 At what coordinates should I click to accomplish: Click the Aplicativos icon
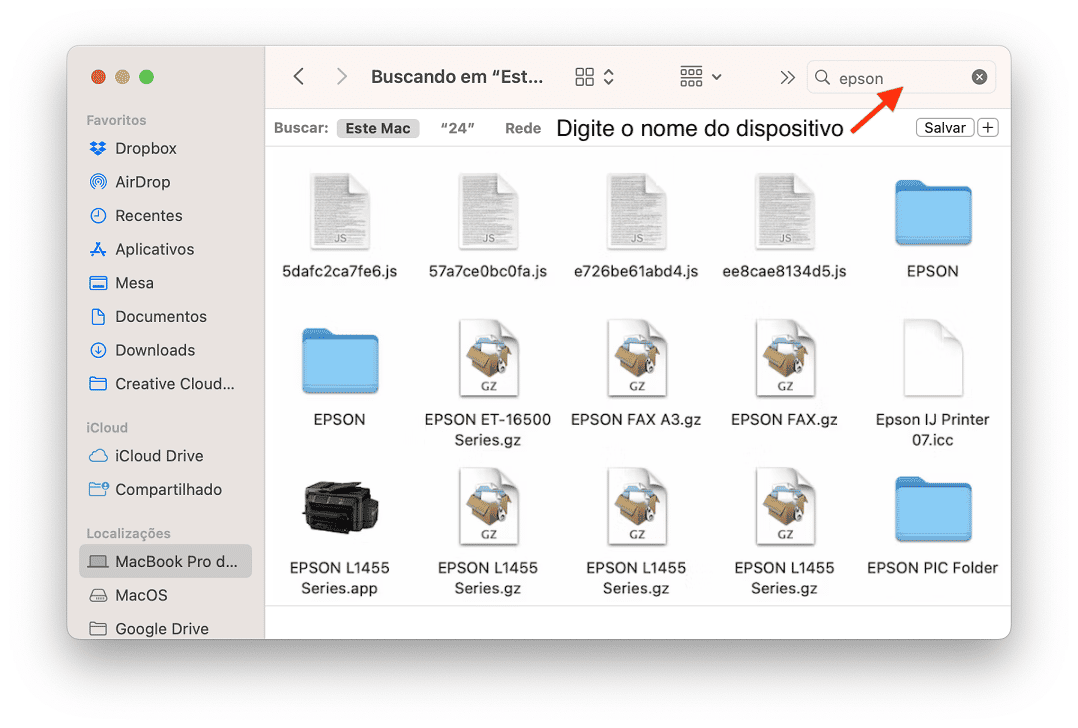[98, 250]
